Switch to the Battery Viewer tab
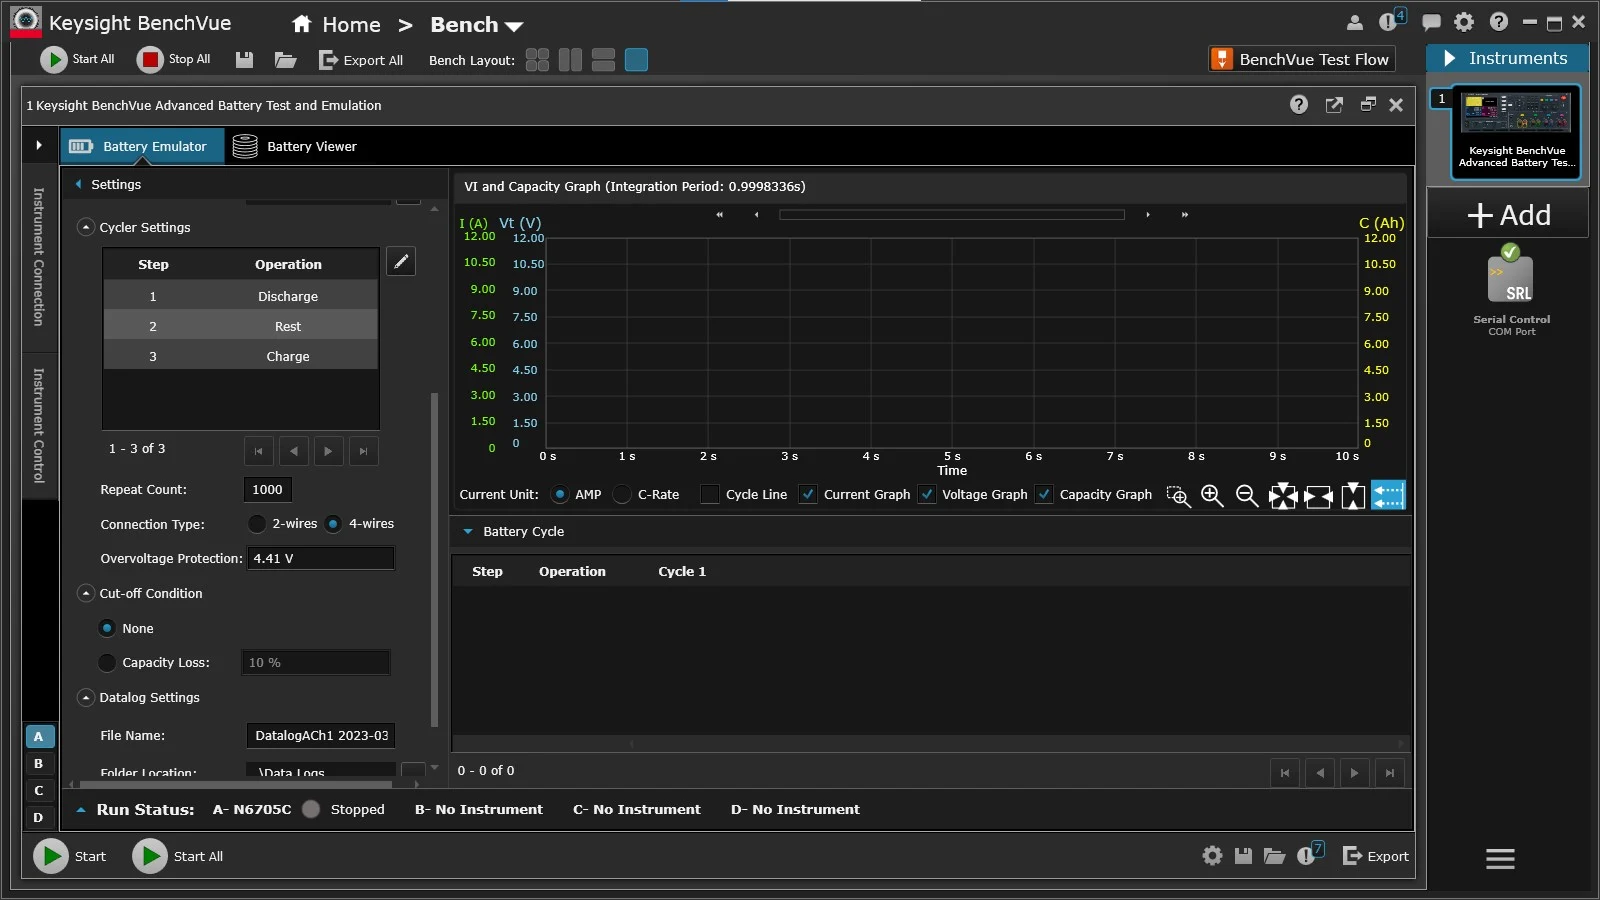 tap(295, 146)
